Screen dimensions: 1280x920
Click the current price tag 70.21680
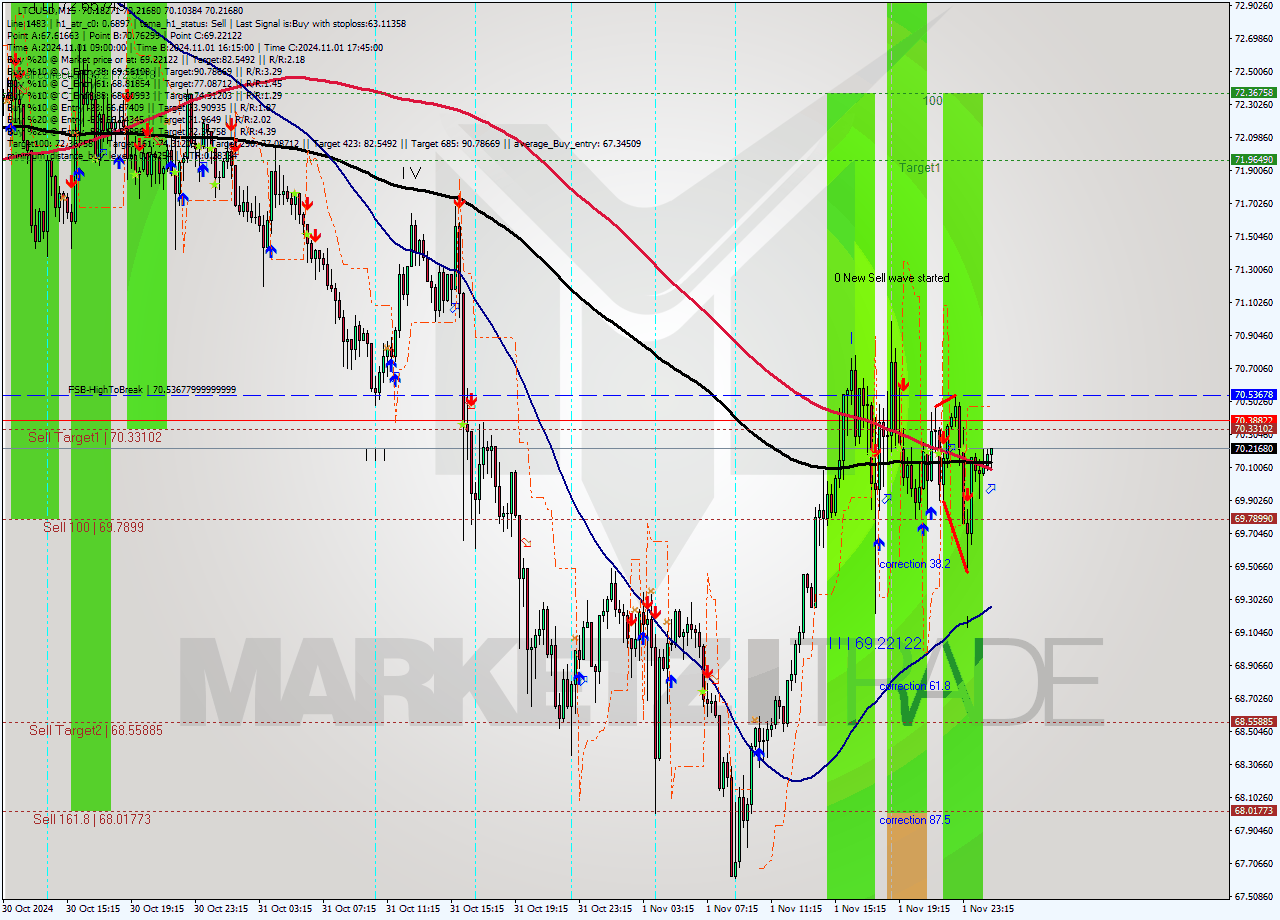[1254, 449]
